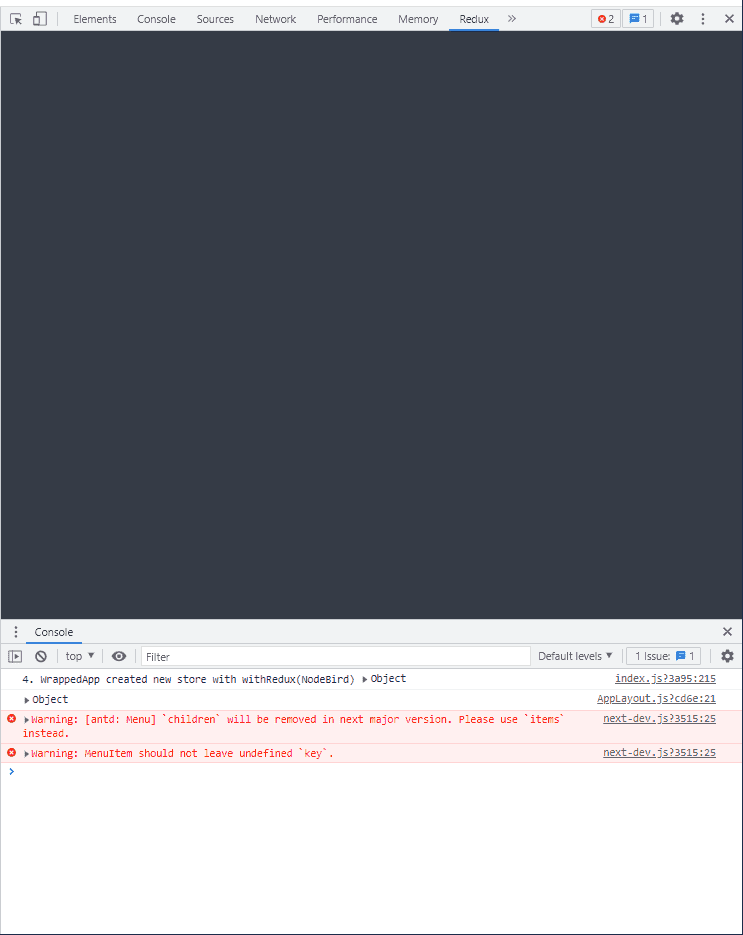Switch to the Console tab in top bar
Screen dimensions: 743x935
tap(156, 19)
